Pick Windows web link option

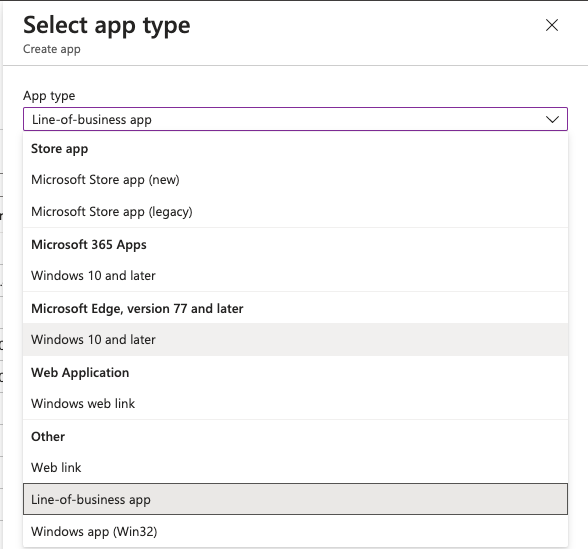(296, 404)
